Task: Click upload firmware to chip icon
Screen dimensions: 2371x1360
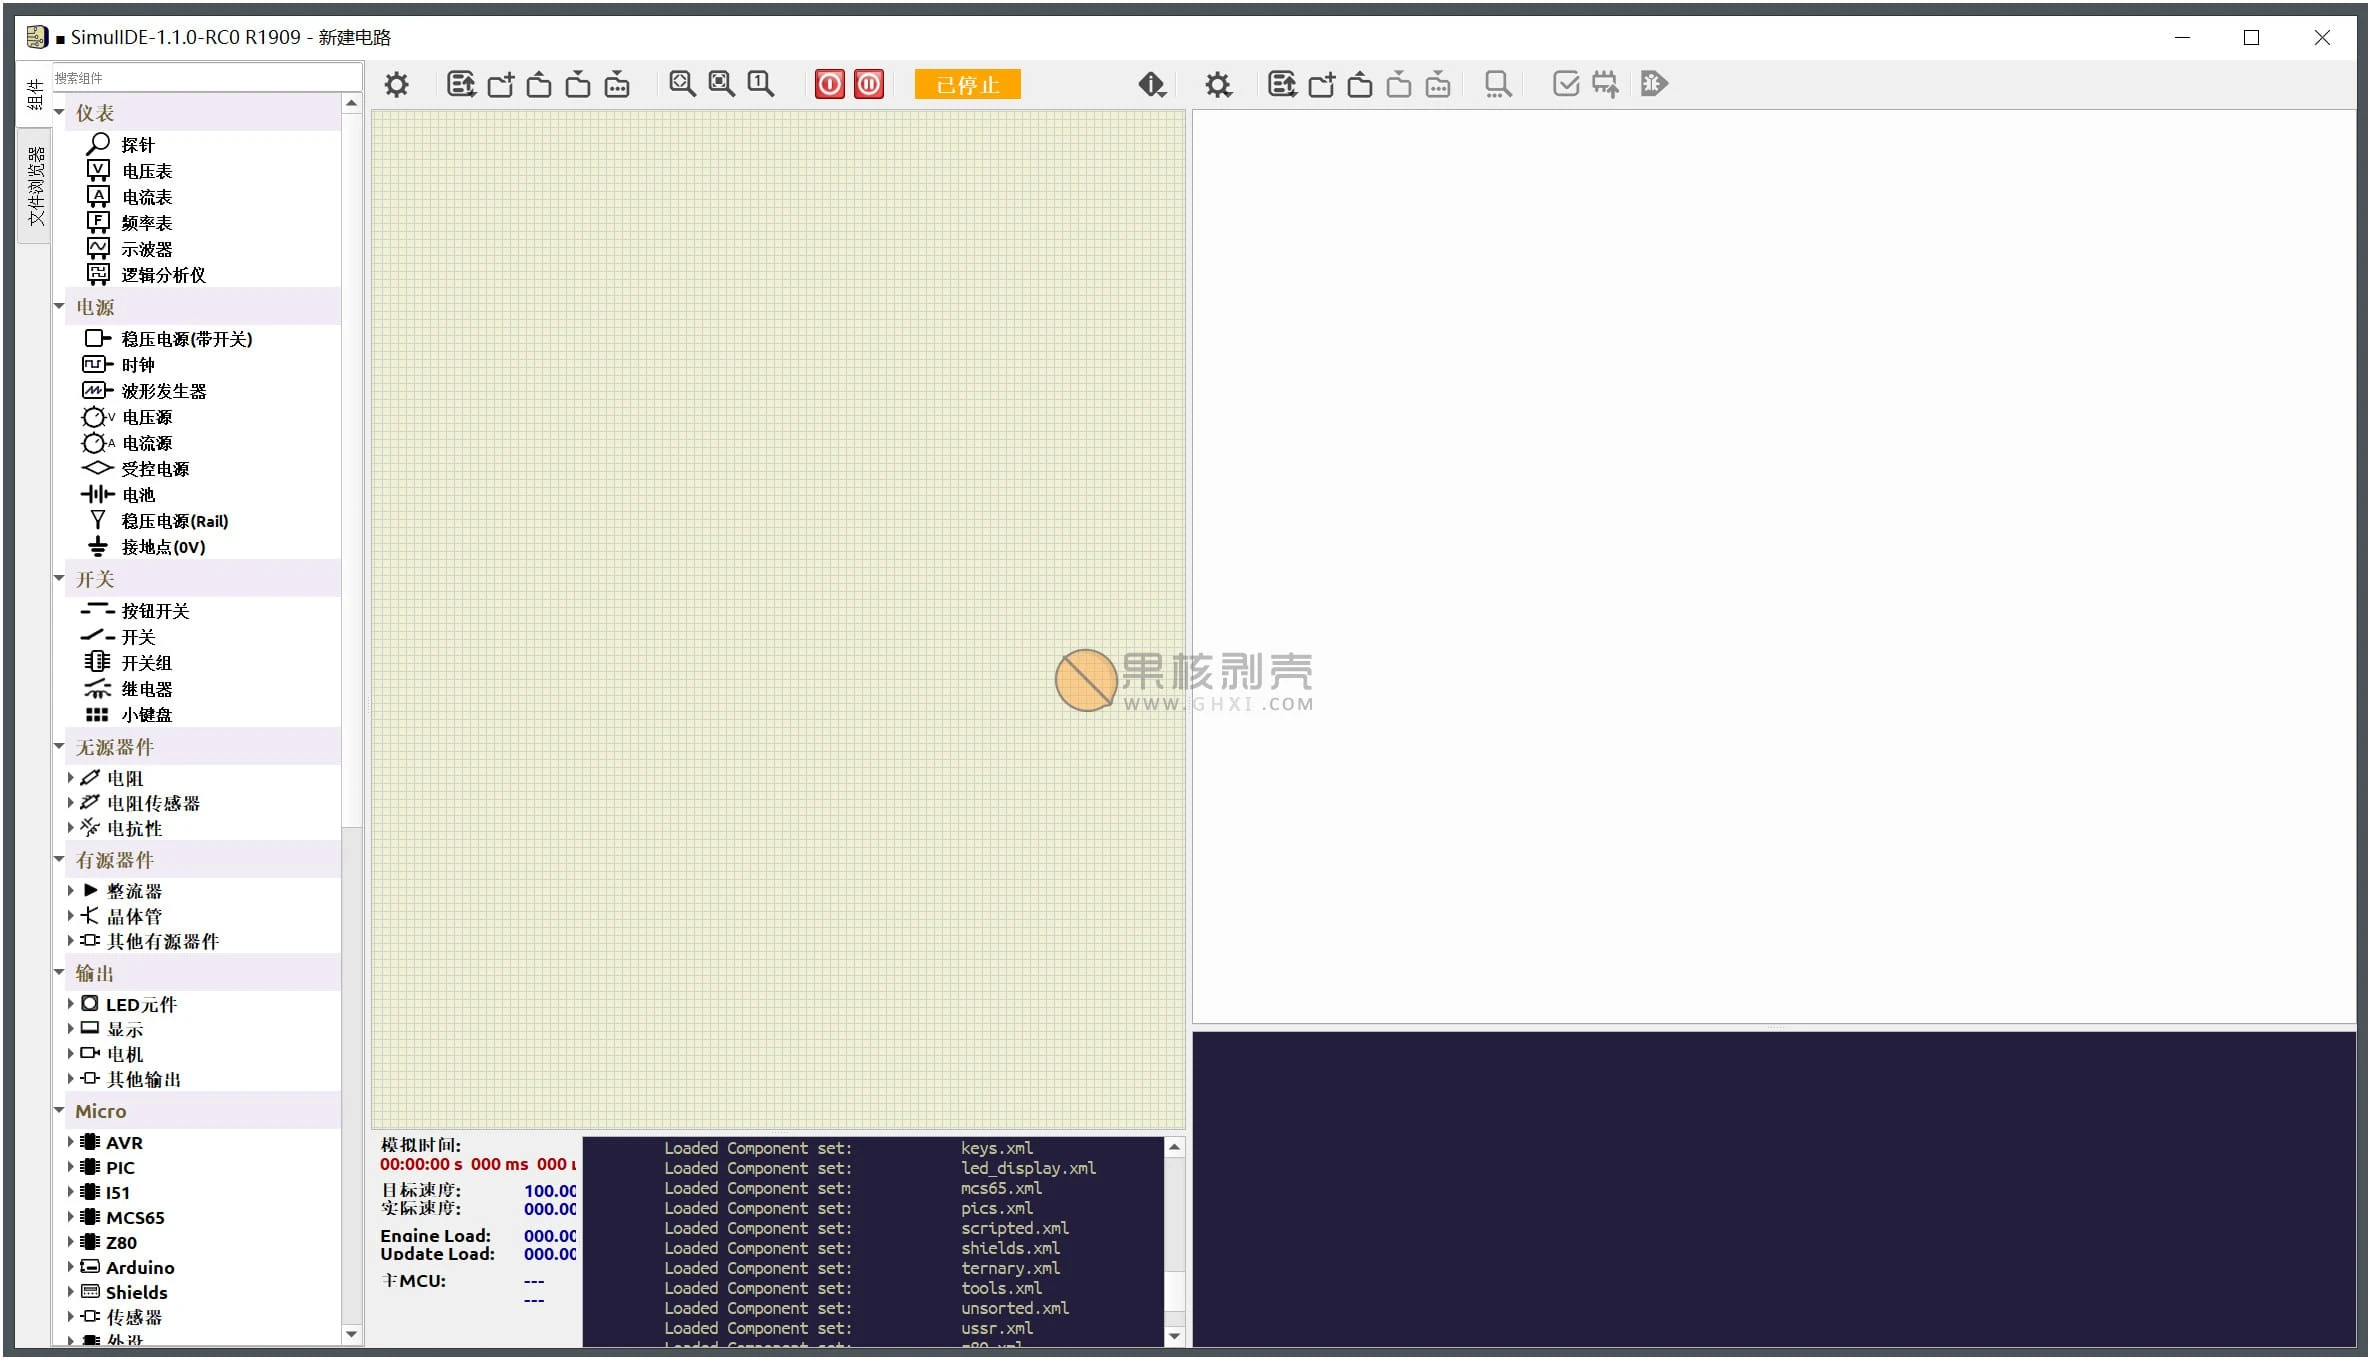Action: point(1605,85)
